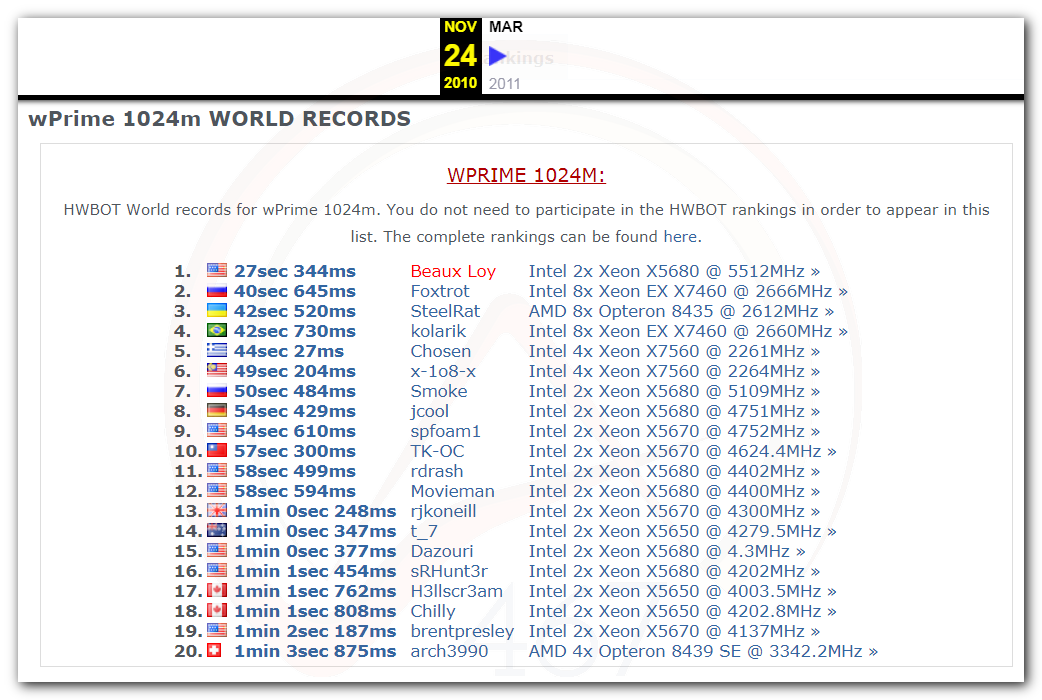This screenshot has width=1042, height=700.
Task: Follow the 'here' complete rankings link
Action: coord(680,237)
